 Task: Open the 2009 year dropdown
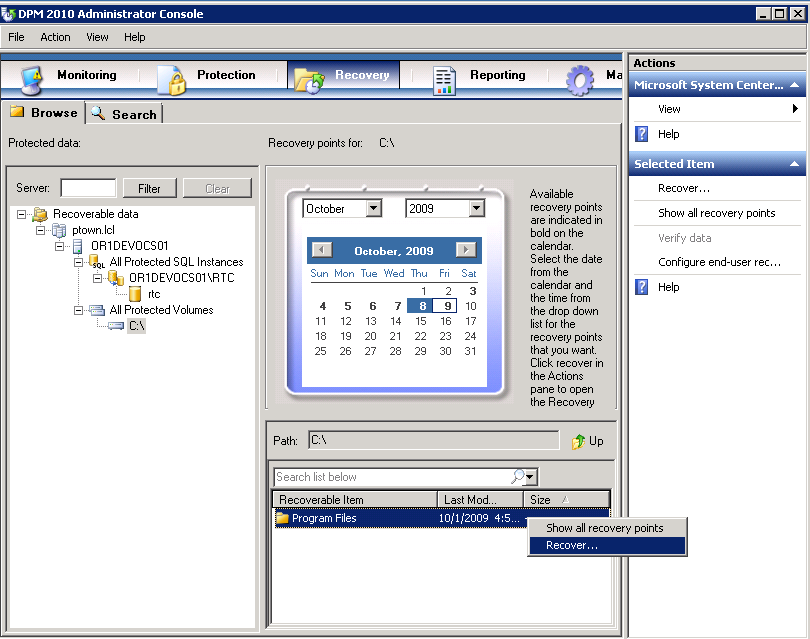[476, 209]
